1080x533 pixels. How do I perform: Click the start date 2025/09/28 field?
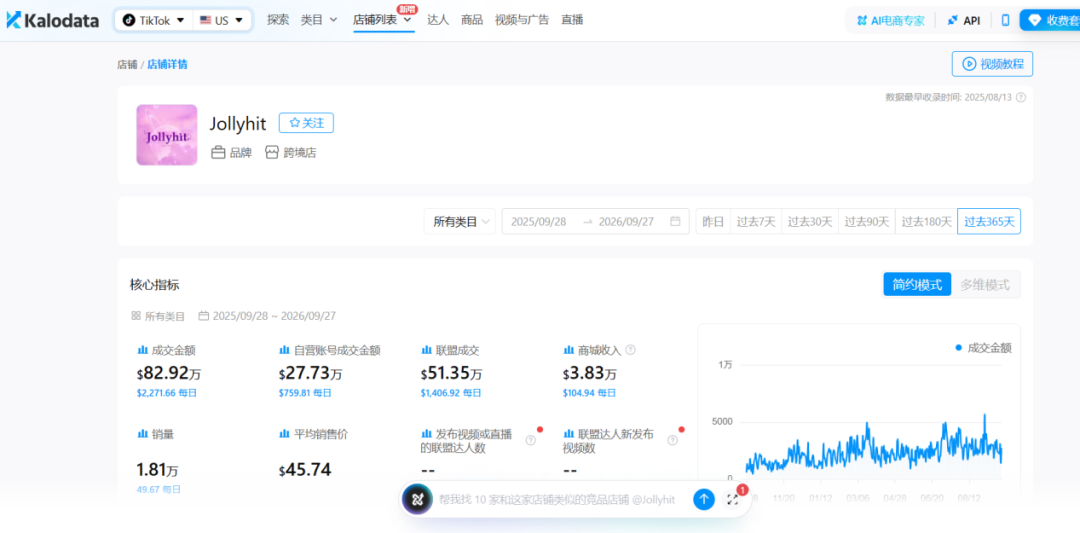click(x=539, y=222)
